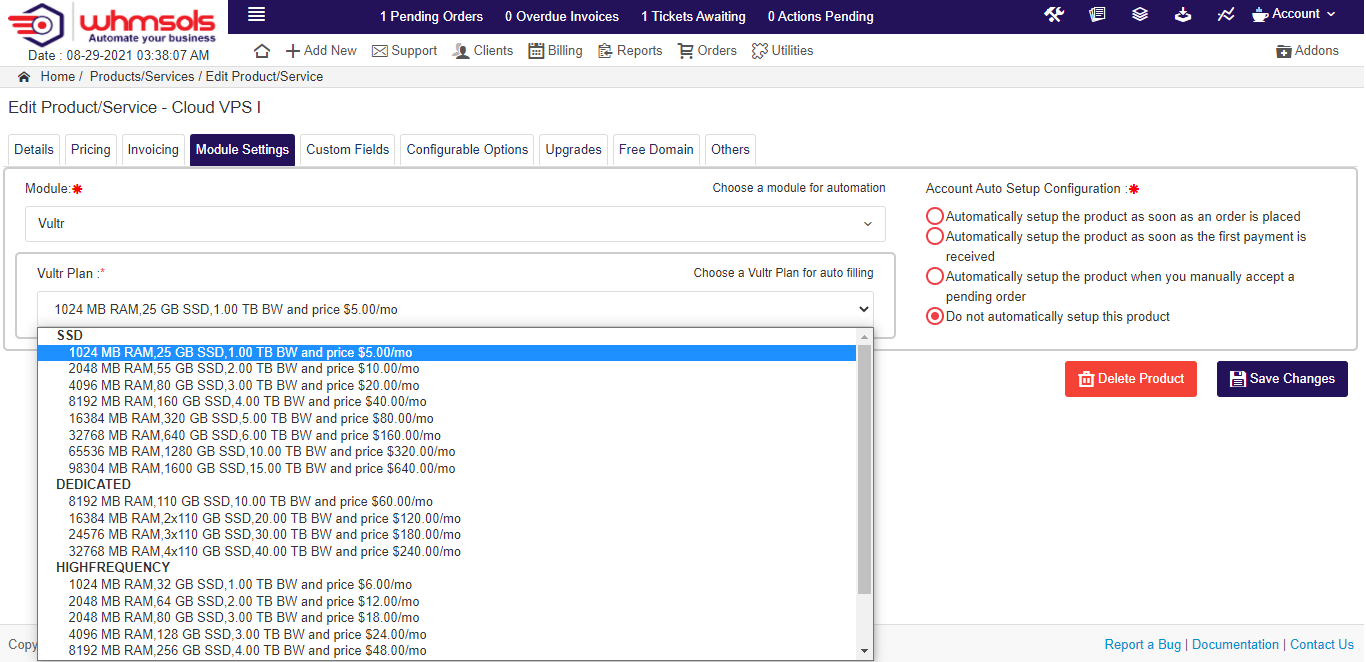Go to dashboard via the house icon

tap(262, 51)
